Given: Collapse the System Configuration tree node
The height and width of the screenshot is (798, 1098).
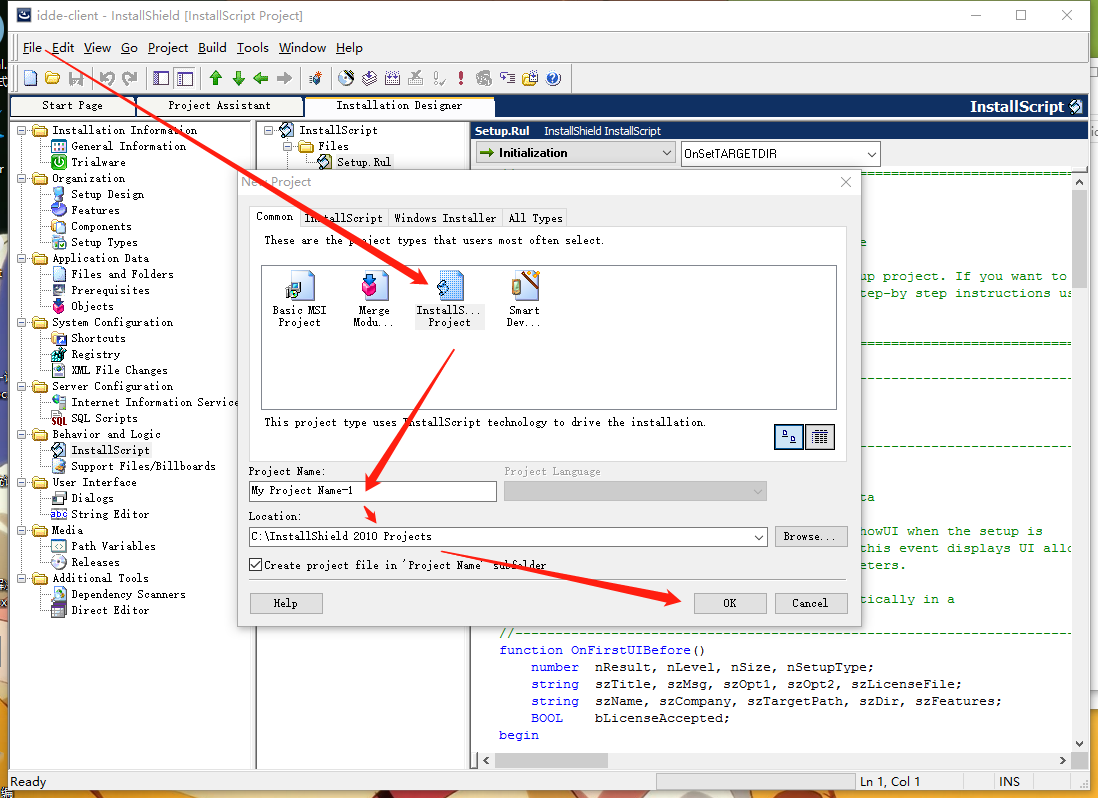Looking at the screenshot, I should [22, 323].
